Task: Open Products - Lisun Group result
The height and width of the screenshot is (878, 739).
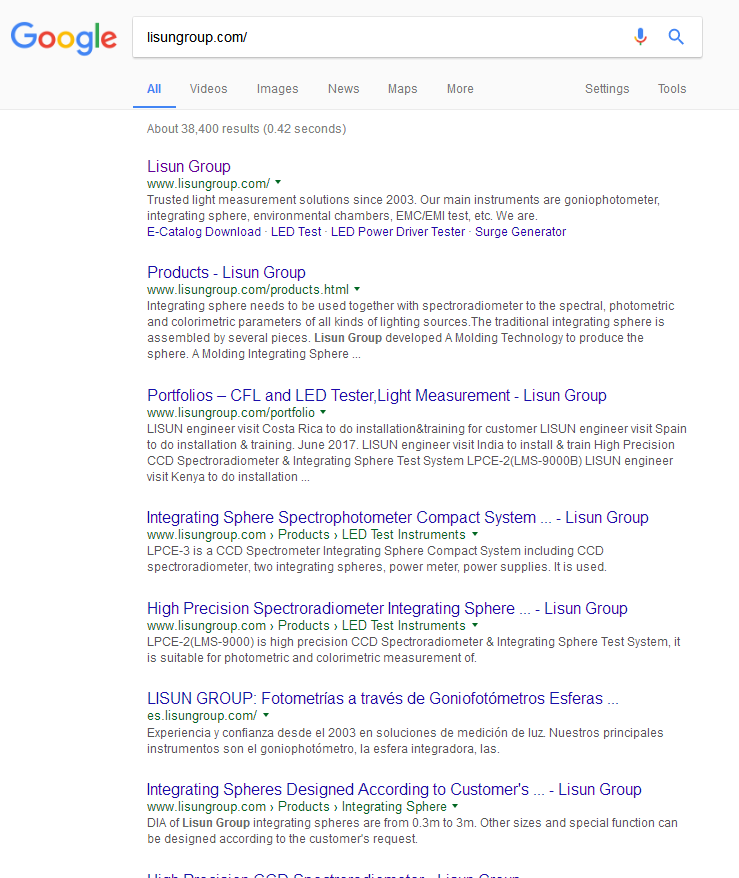Action: [x=226, y=272]
